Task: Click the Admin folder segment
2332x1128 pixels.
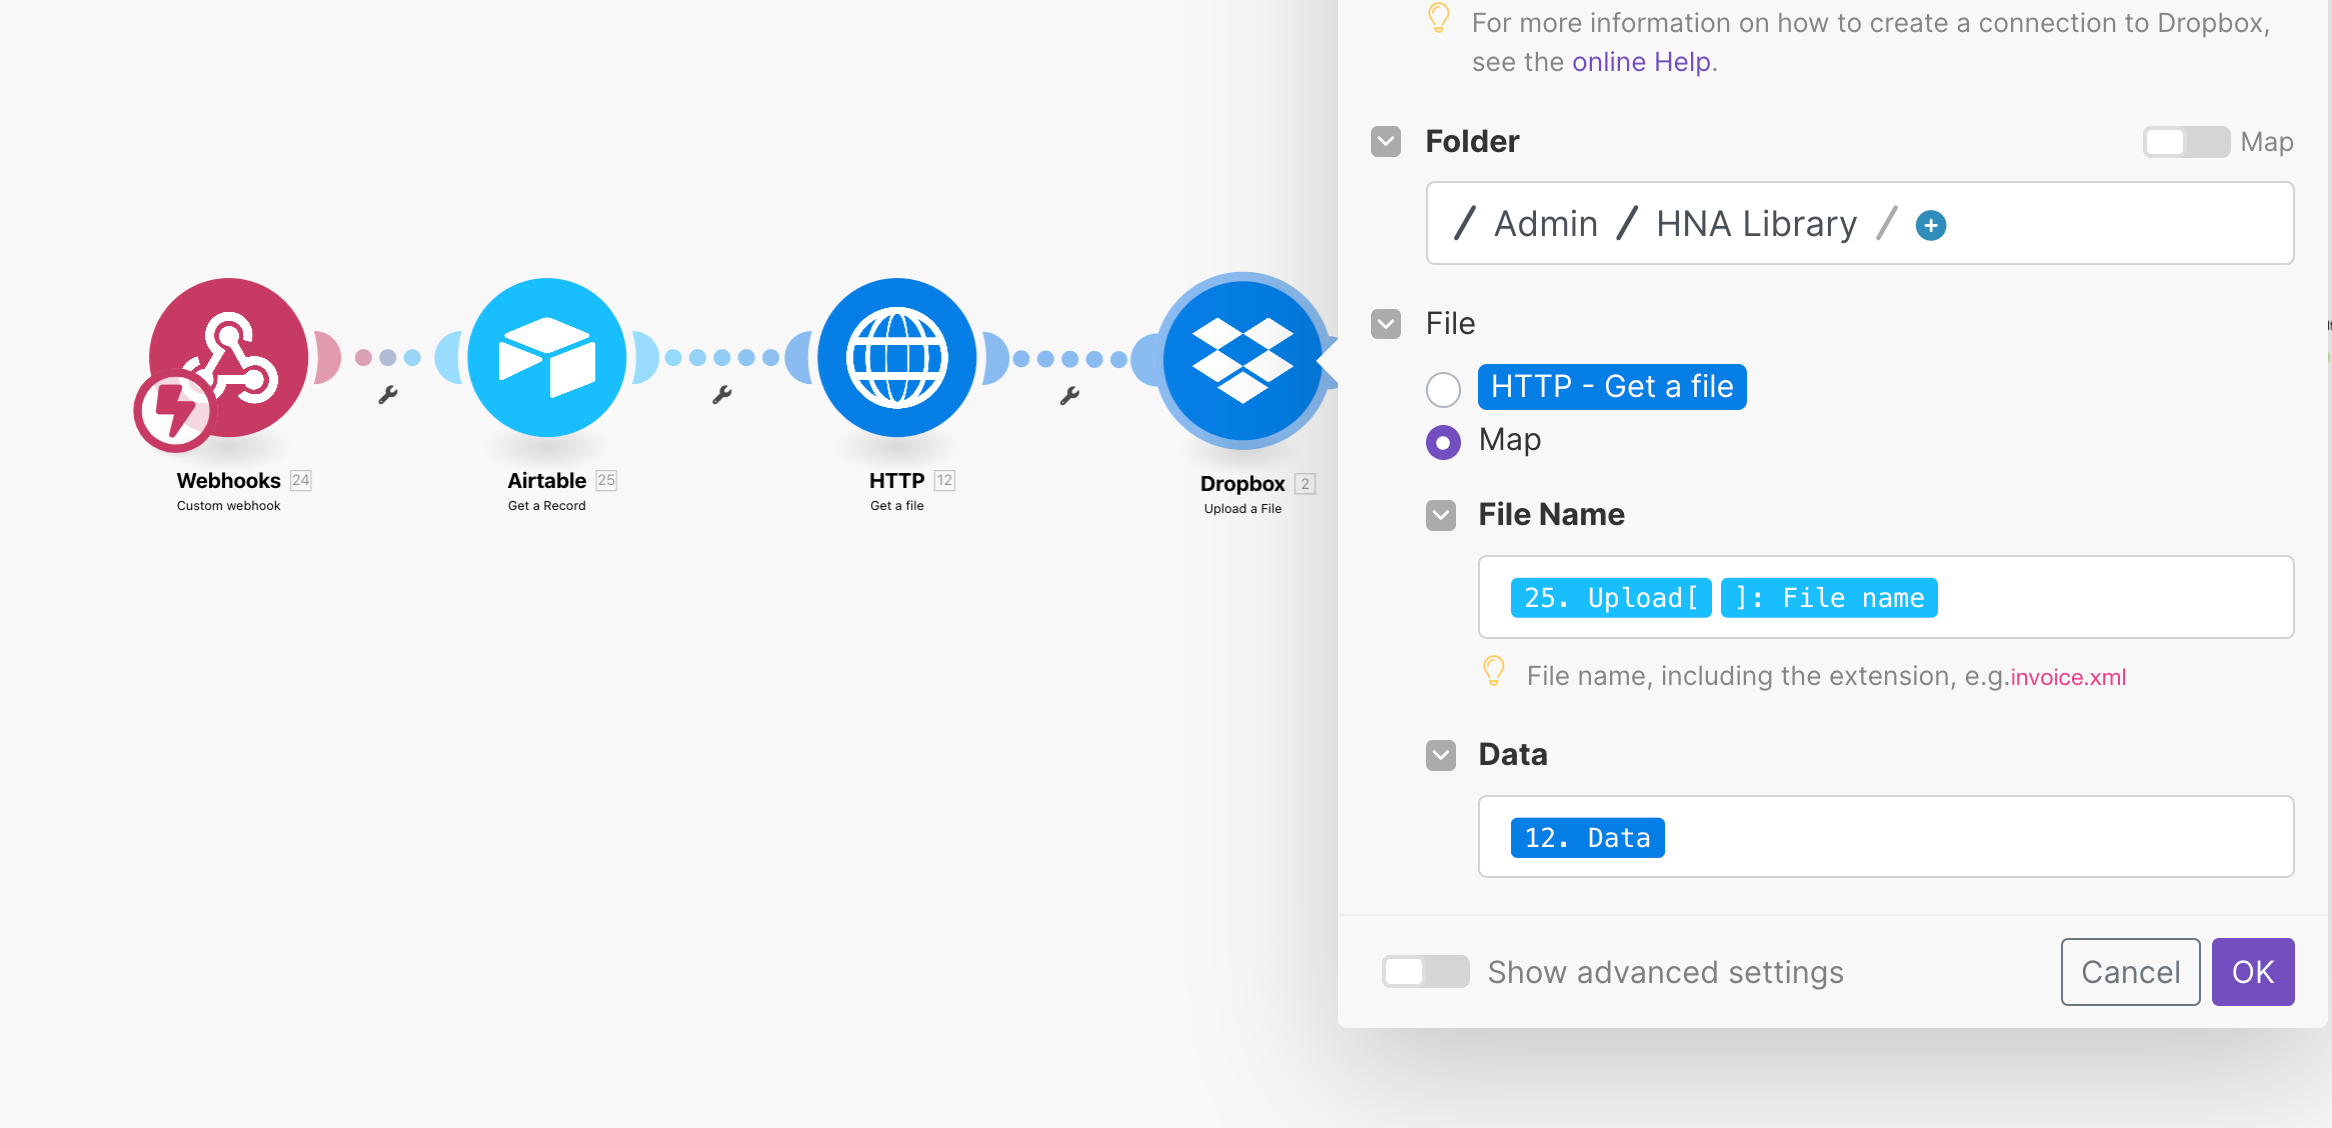Action: [1546, 224]
